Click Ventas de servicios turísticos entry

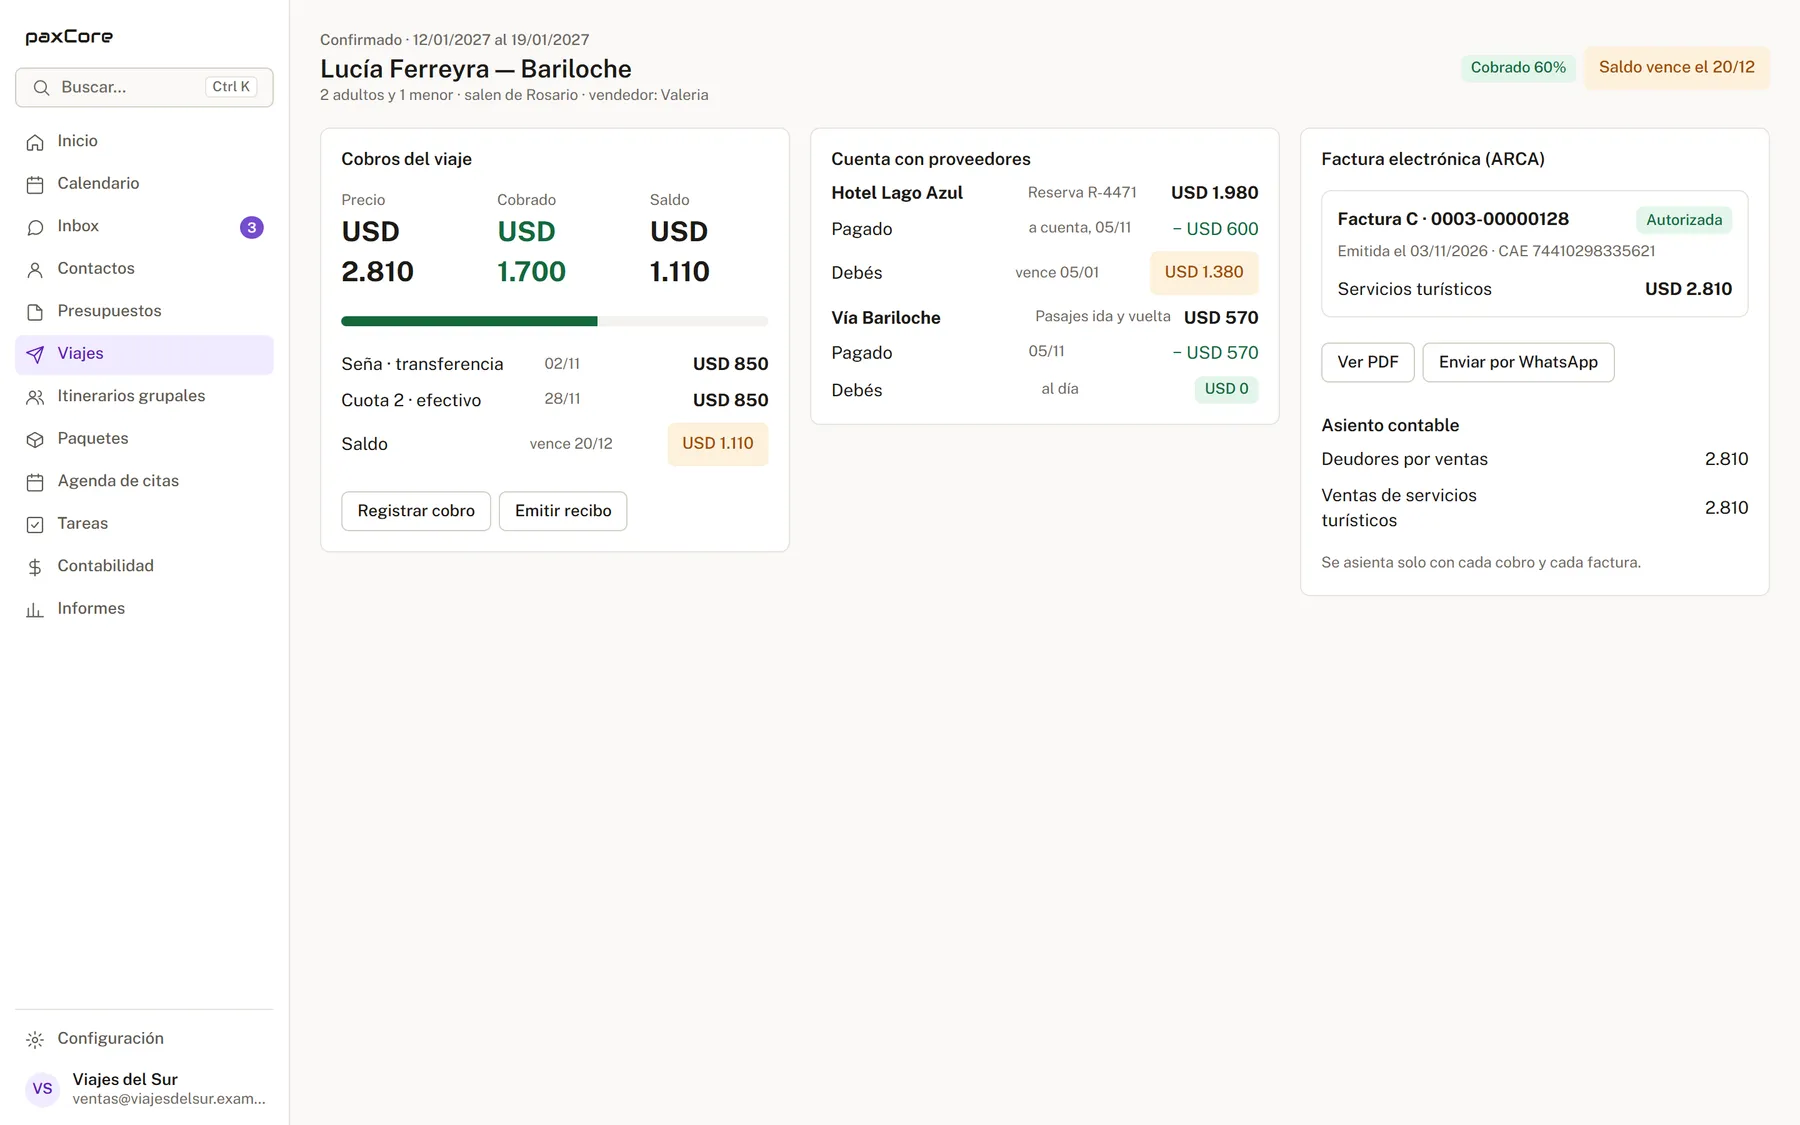pos(1535,508)
